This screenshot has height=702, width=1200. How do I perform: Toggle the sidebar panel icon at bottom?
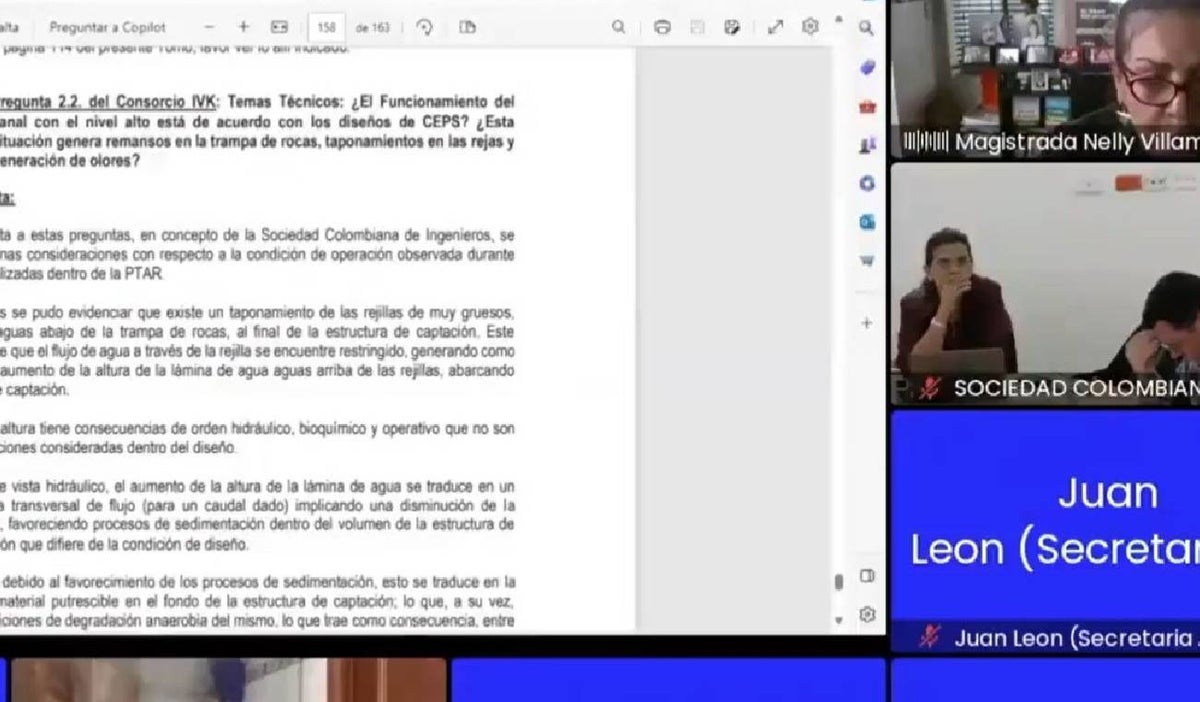(867, 576)
